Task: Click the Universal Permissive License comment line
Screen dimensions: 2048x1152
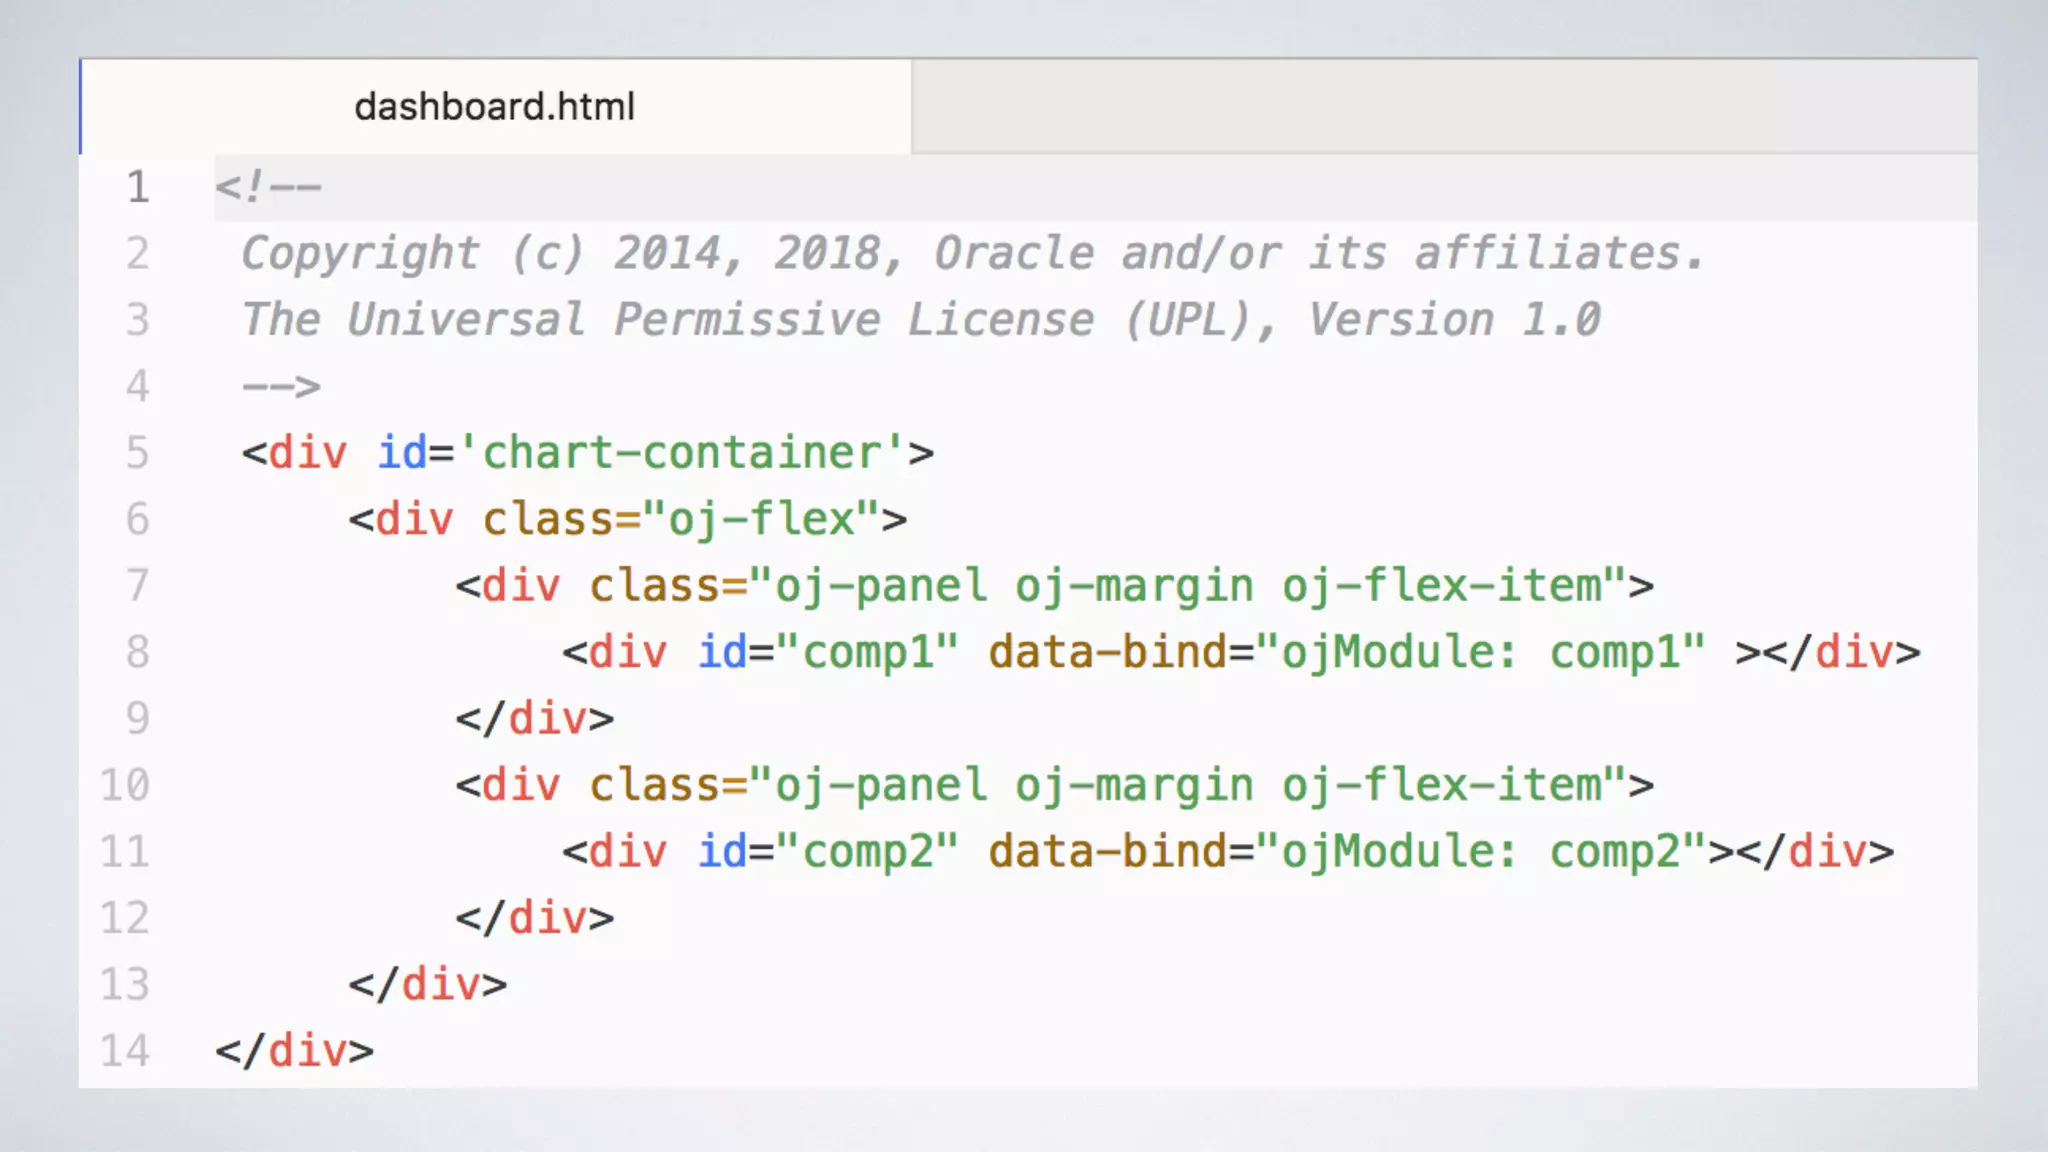Action: pyautogui.click(x=920, y=320)
